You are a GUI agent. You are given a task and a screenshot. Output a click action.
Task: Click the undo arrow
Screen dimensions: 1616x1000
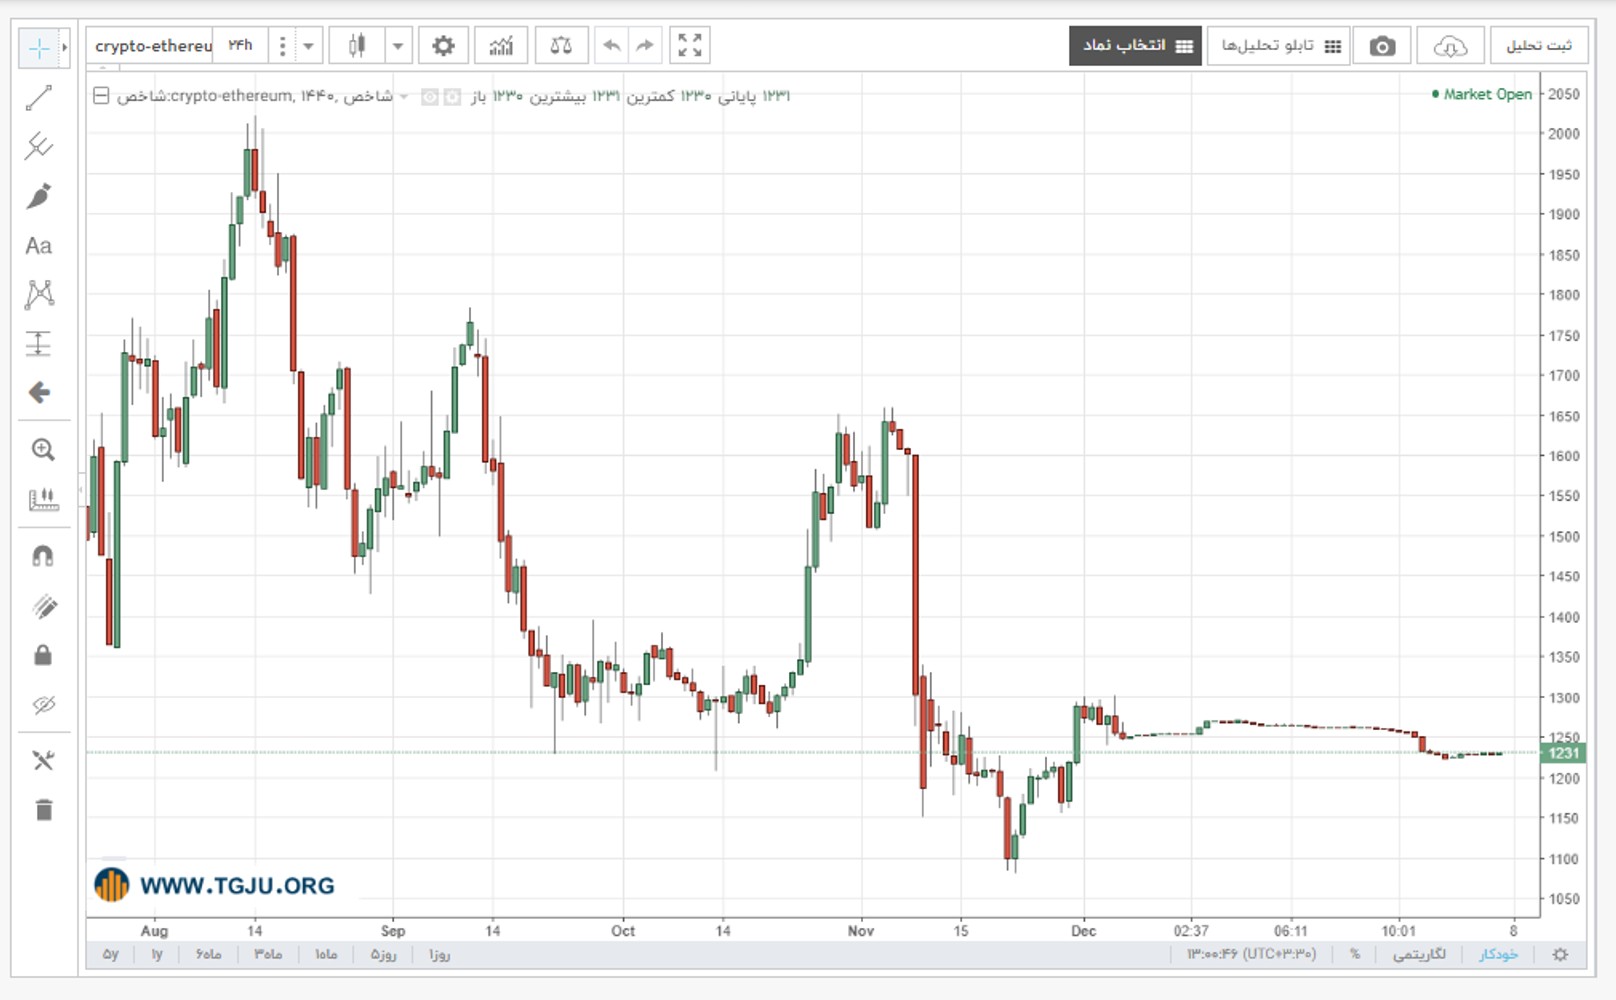point(611,46)
